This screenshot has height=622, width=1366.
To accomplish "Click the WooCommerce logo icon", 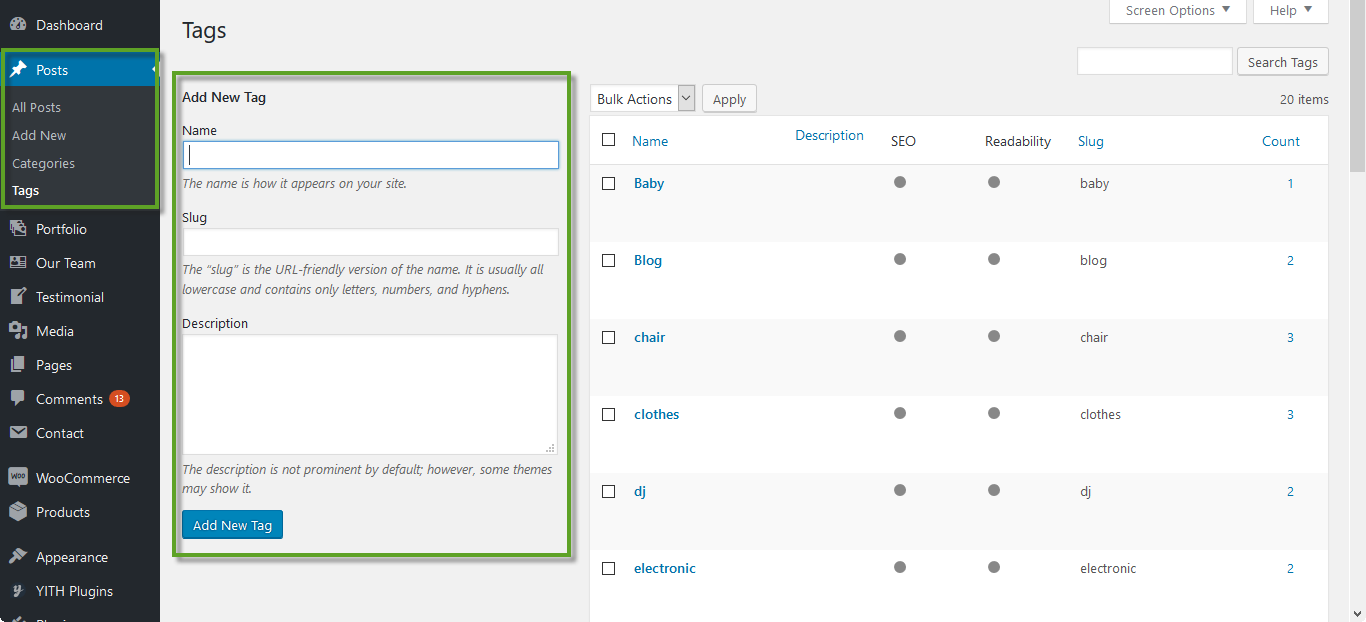I will [18, 478].
